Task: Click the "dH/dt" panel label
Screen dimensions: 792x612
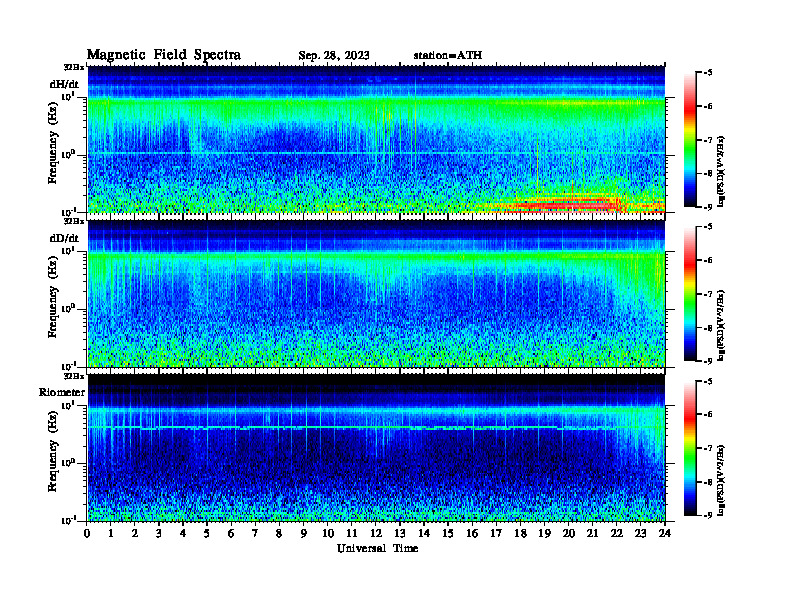Action: point(64,84)
